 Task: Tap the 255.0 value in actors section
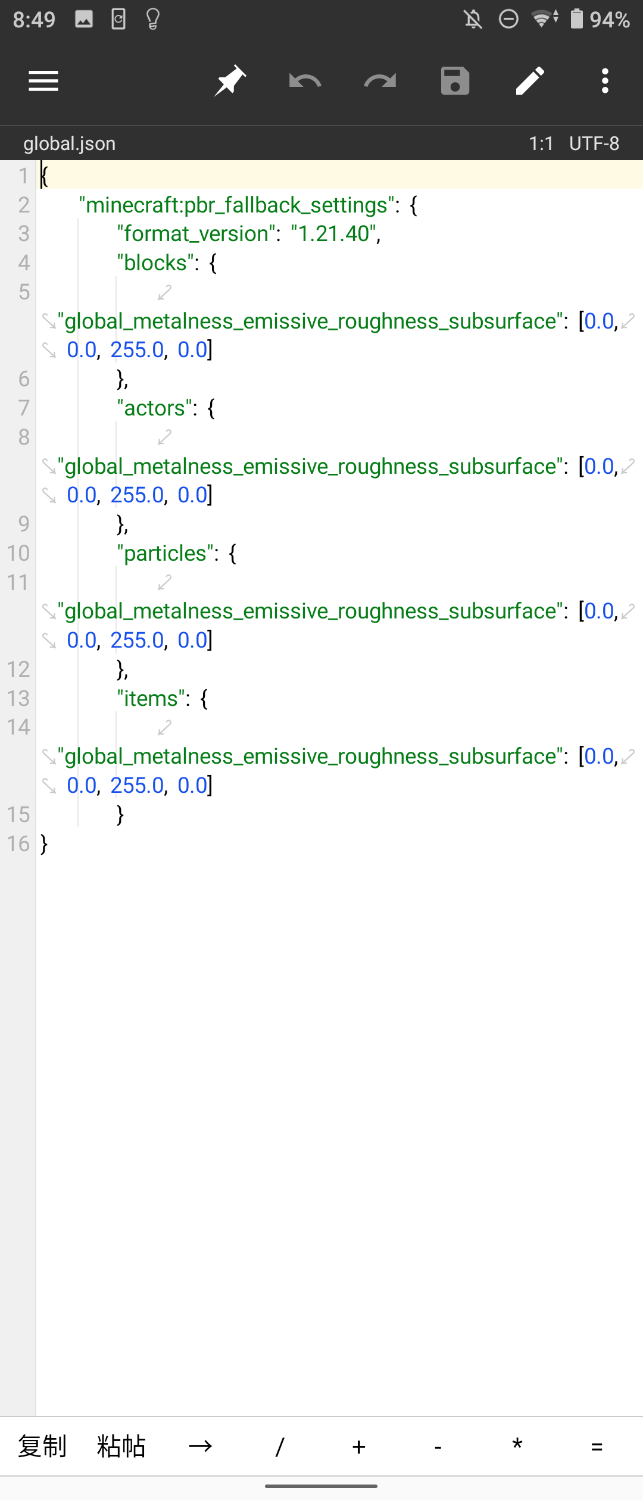138,495
